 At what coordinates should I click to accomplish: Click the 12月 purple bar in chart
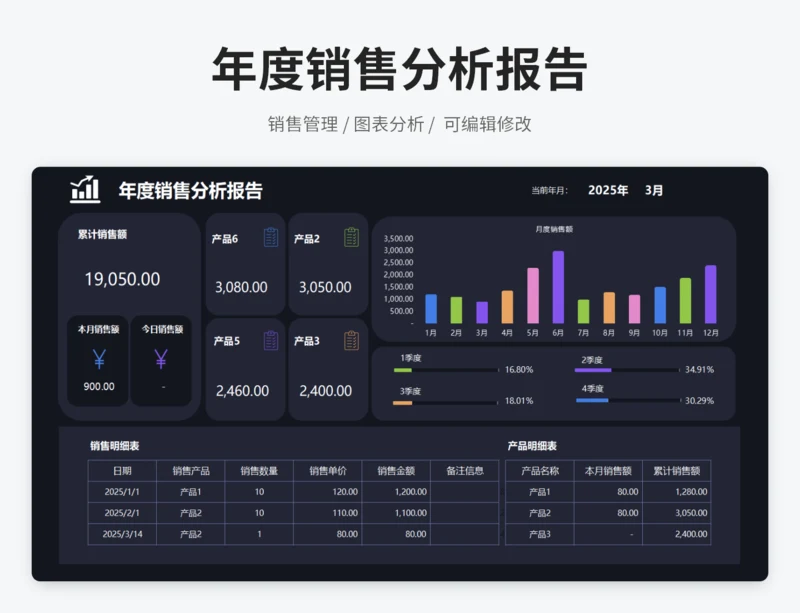711,294
